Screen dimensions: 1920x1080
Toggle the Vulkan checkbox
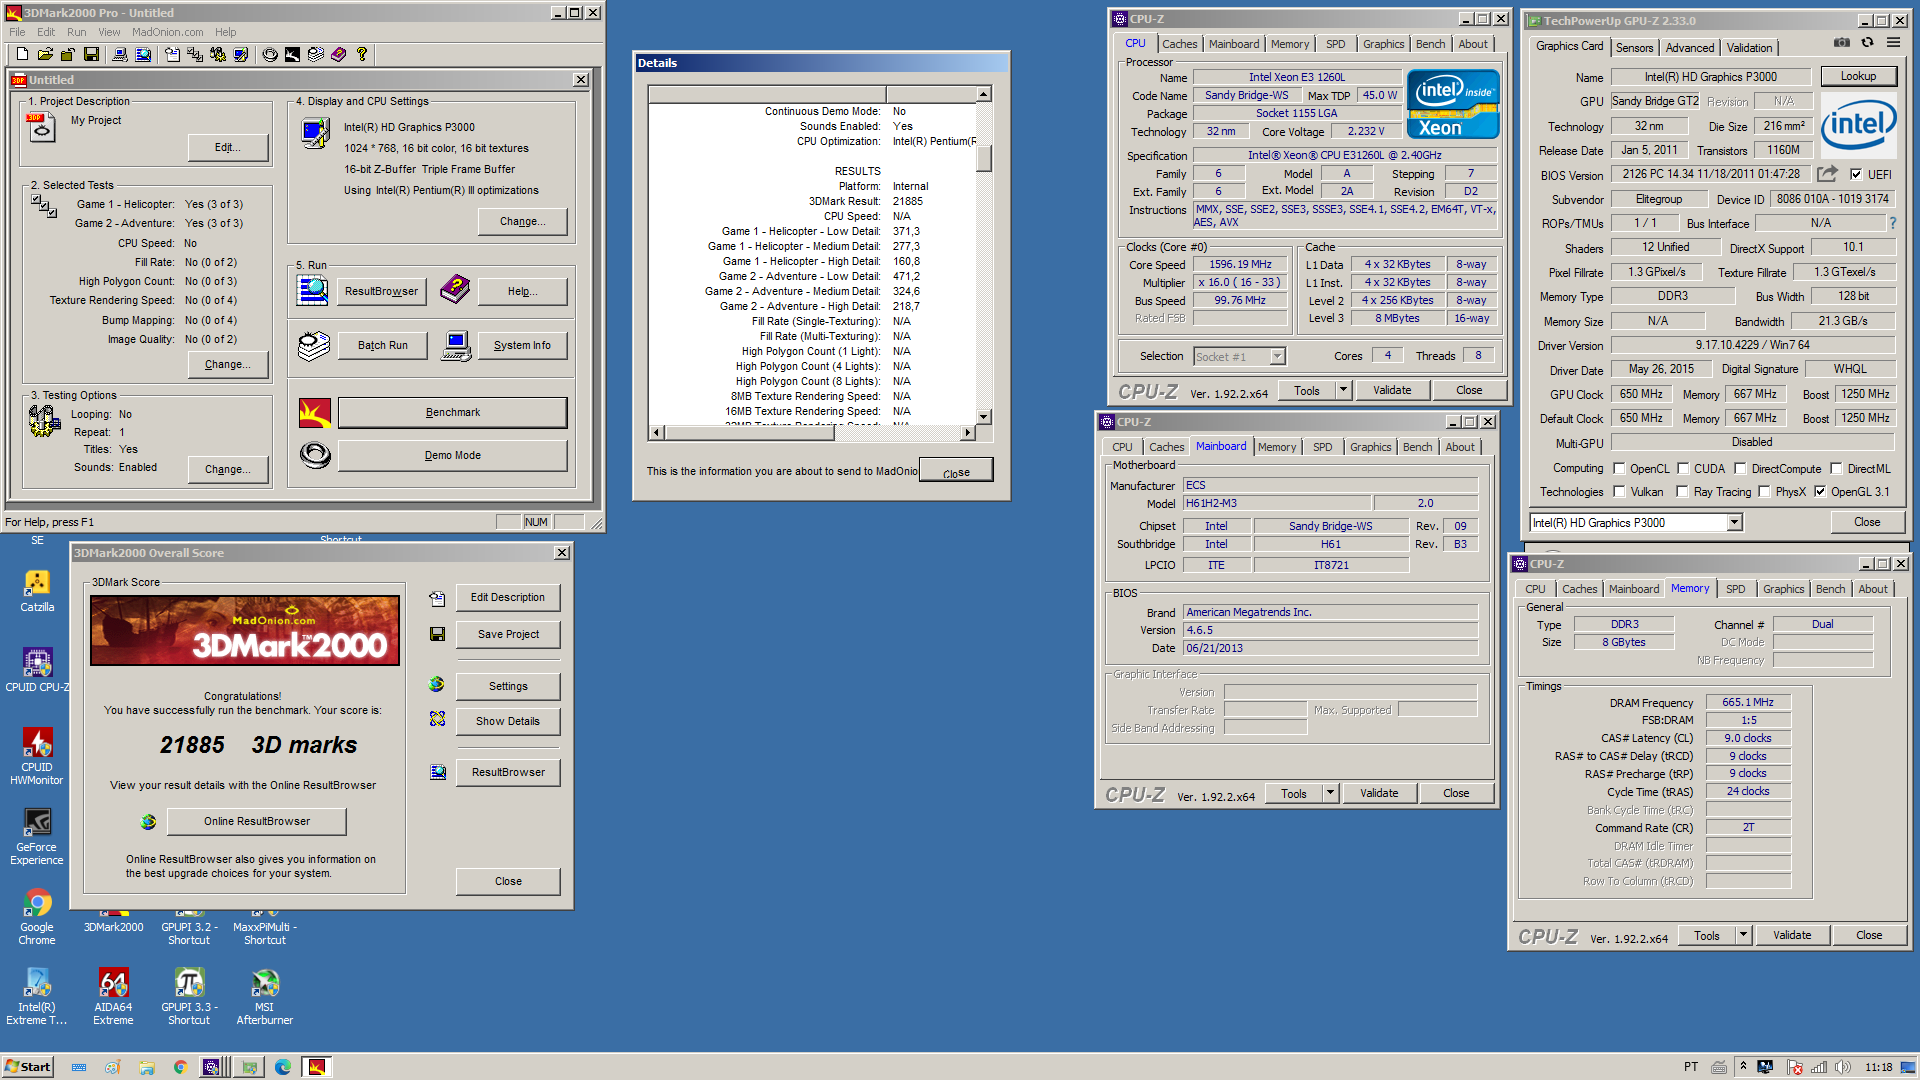pyautogui.click(x=1619, y=491)
